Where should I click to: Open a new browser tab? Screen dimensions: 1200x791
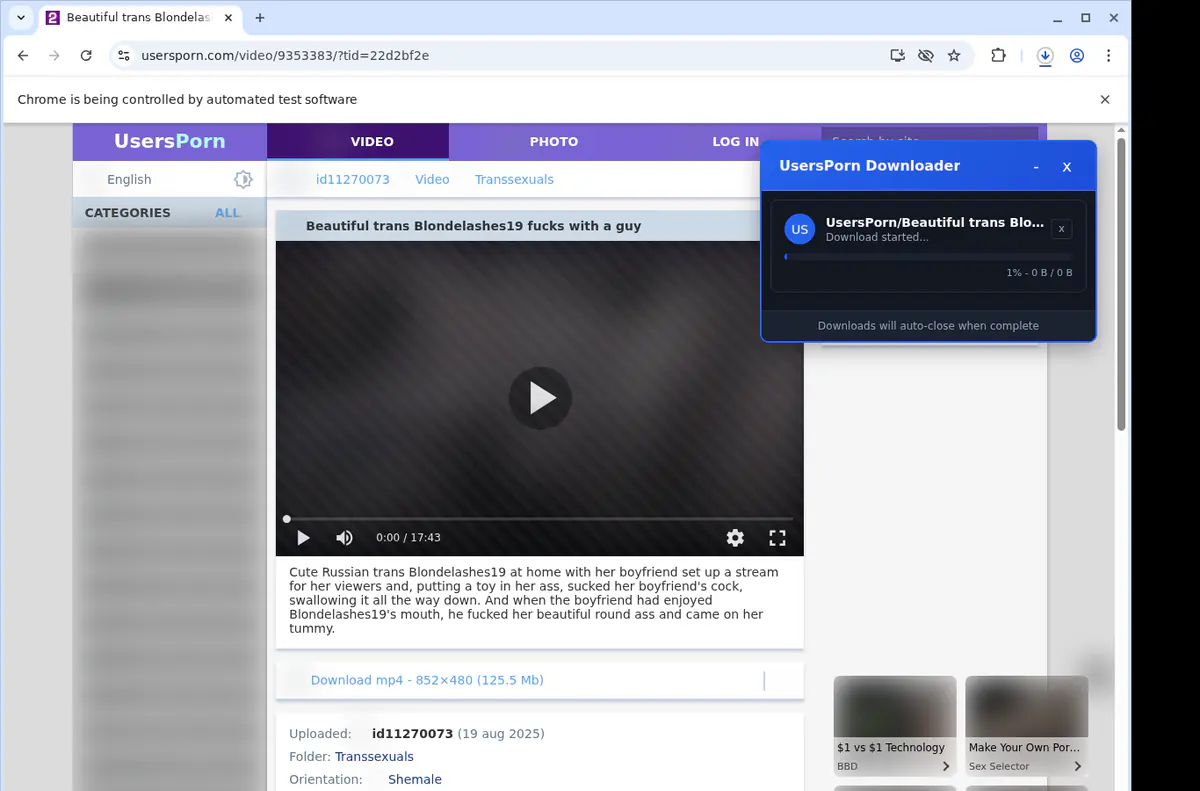[x=260, y=18]
